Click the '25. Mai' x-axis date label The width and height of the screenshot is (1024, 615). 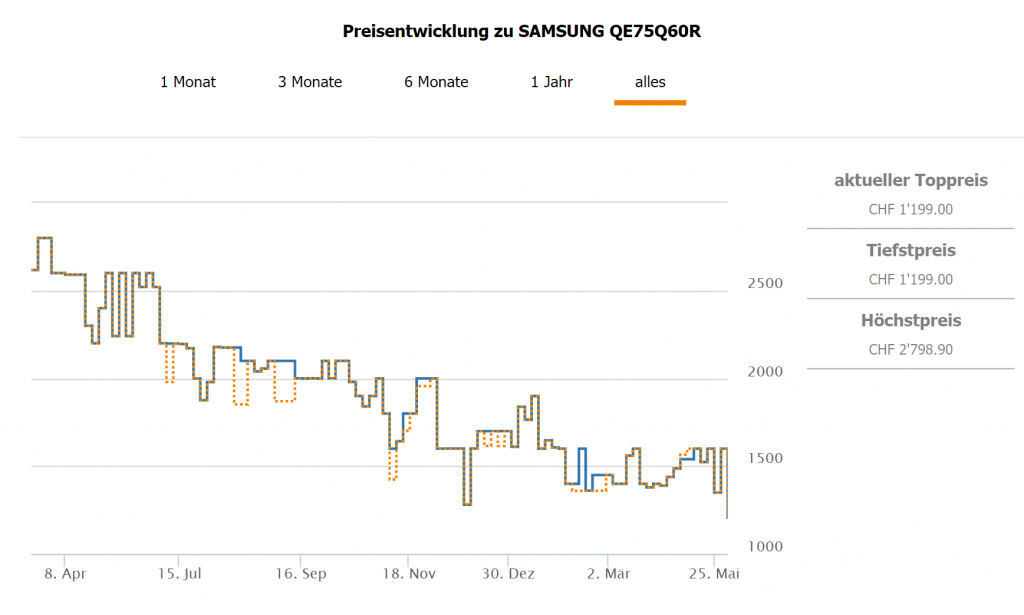pos(716,574)
